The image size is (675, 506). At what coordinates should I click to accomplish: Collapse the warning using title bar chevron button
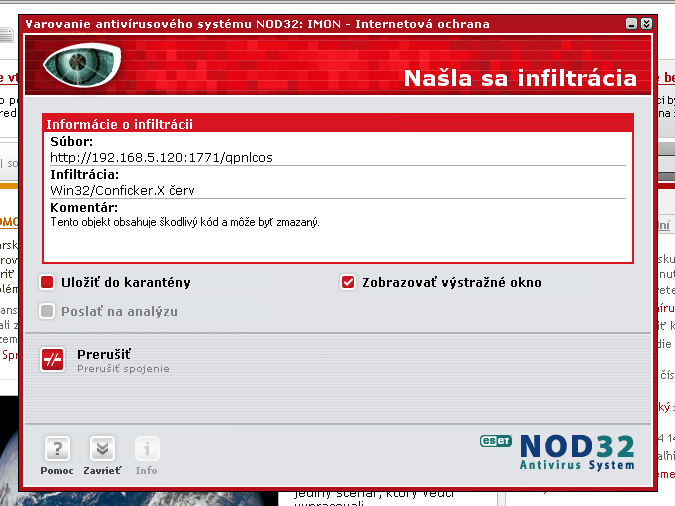click(646, 24)
